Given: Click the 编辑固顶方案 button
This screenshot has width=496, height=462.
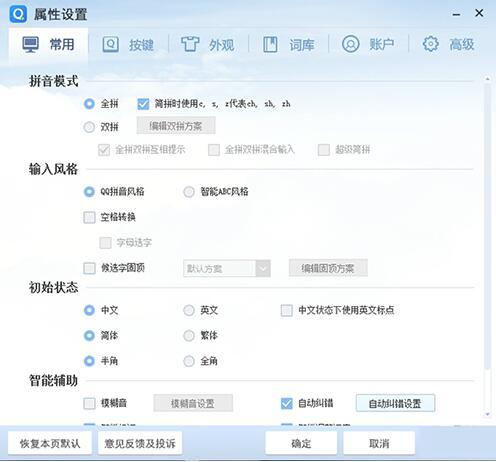Looking at the screenshot, I should click(x=328, y=268).
